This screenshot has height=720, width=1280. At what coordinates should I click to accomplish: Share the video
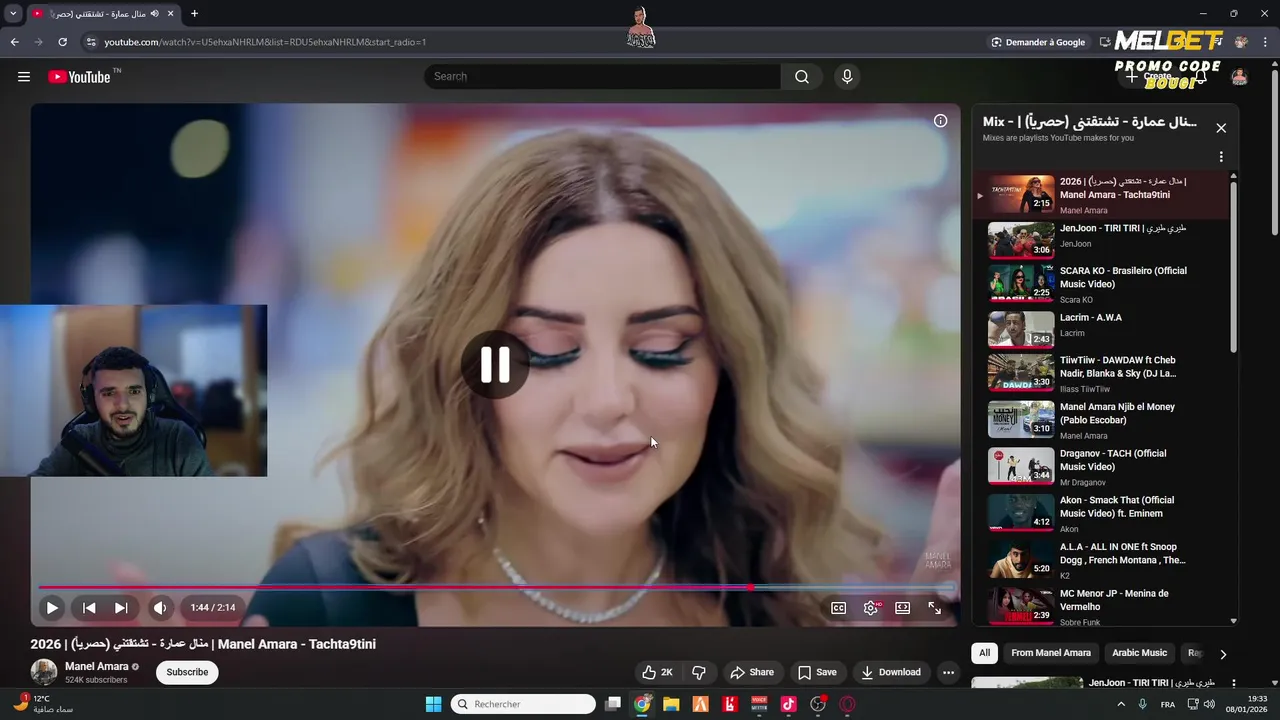click(752, 672)
